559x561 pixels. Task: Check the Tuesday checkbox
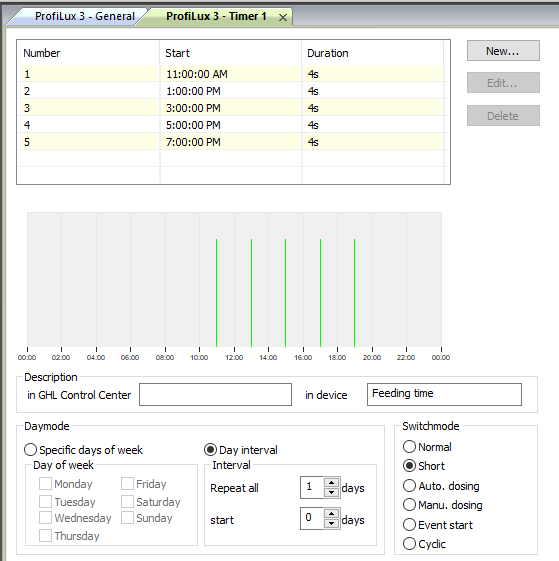pyautogui.click(x=45, y=502)
